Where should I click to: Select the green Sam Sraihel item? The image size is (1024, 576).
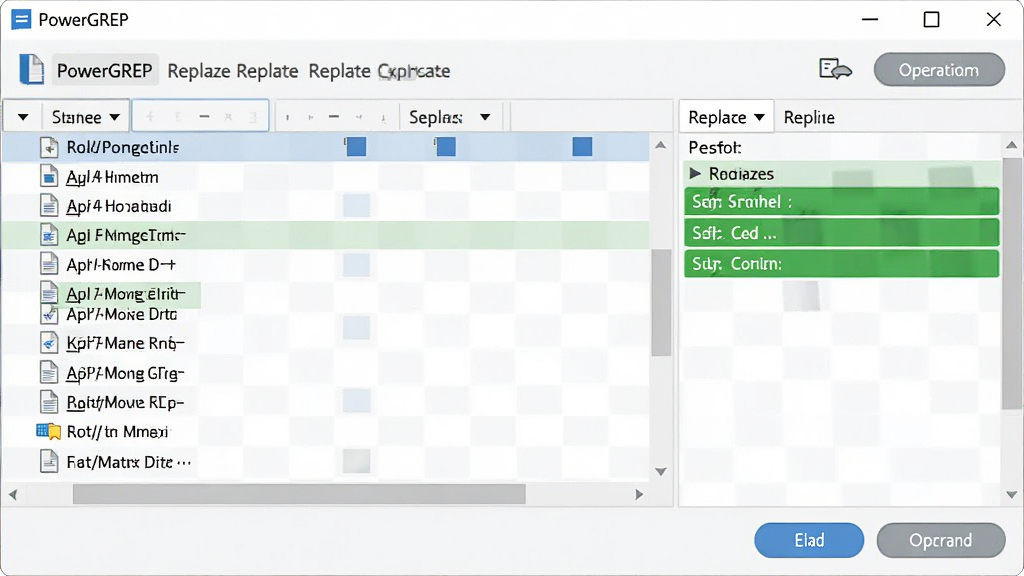click(842, 202)
